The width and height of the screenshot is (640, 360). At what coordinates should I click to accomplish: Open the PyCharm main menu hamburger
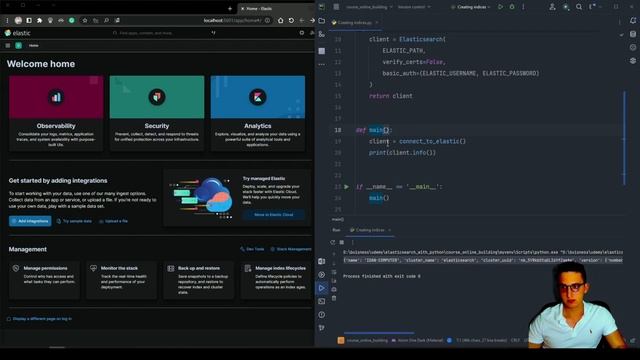coord(336,7)
